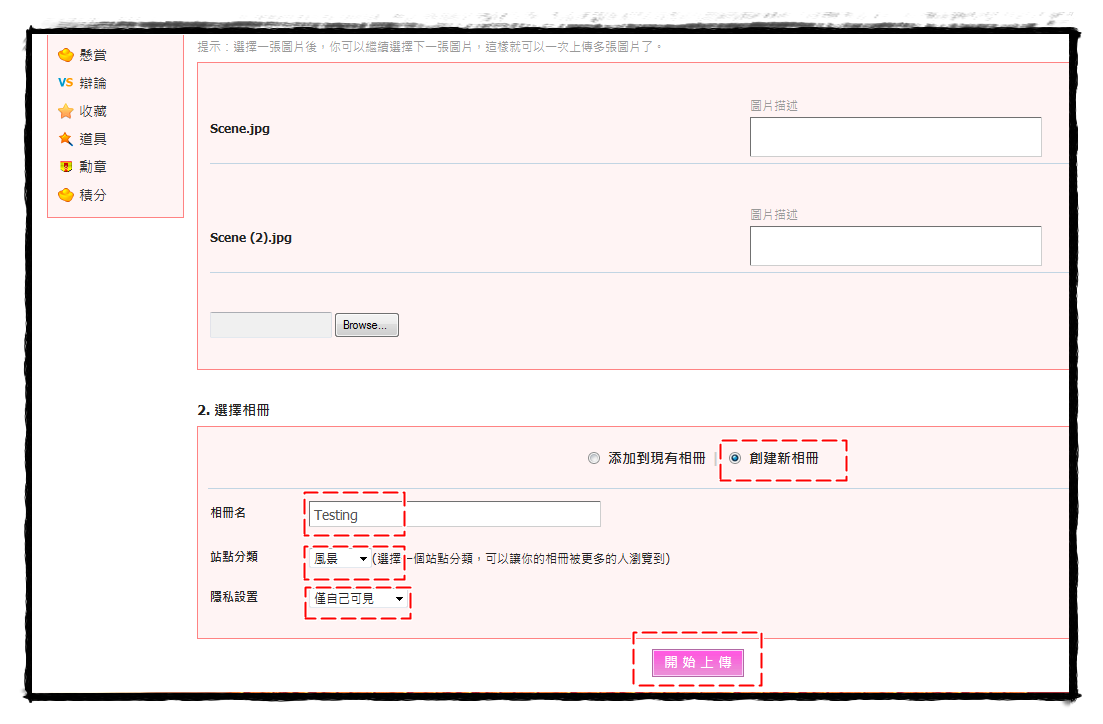Open the 站點分類 dropdown showing 風景
Viewport: 1103px width, 724px height.
[x=340, y=559]
